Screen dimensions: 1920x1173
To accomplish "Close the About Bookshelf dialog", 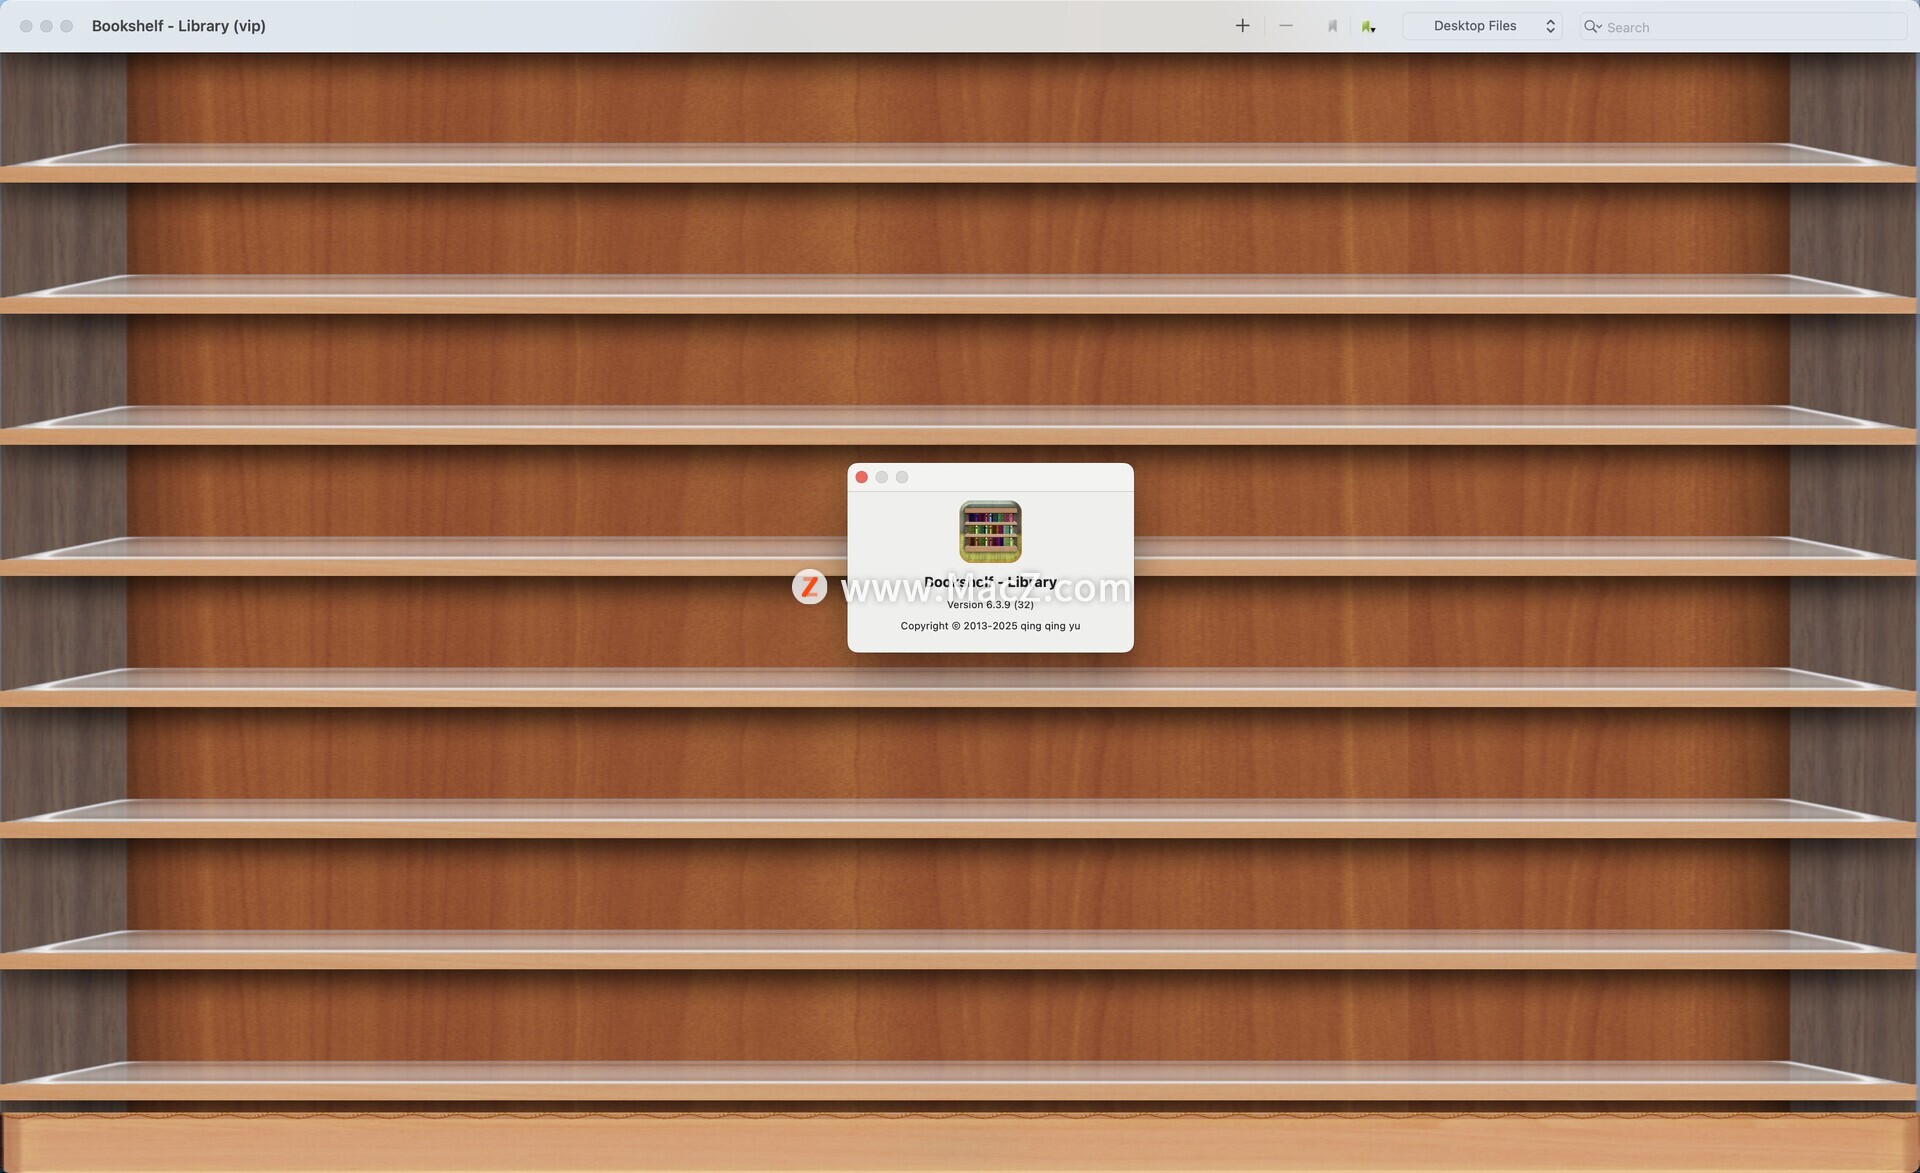I will coord(861,477).
